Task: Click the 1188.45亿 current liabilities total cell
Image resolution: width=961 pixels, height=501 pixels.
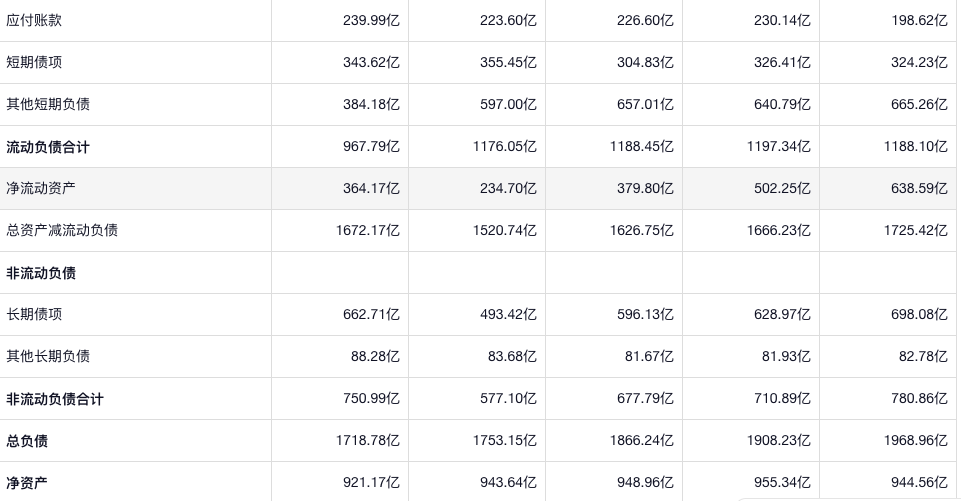Action: coord(641,147)
